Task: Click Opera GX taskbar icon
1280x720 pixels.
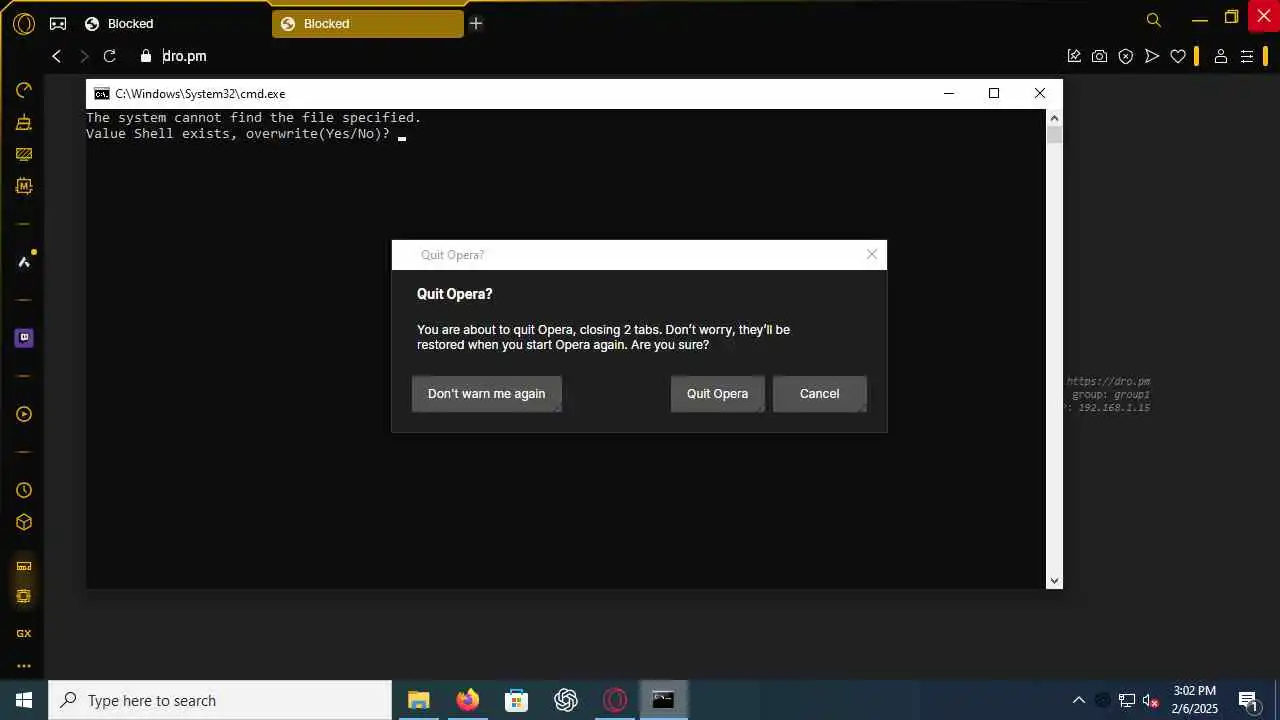Action: coord(615,700)
